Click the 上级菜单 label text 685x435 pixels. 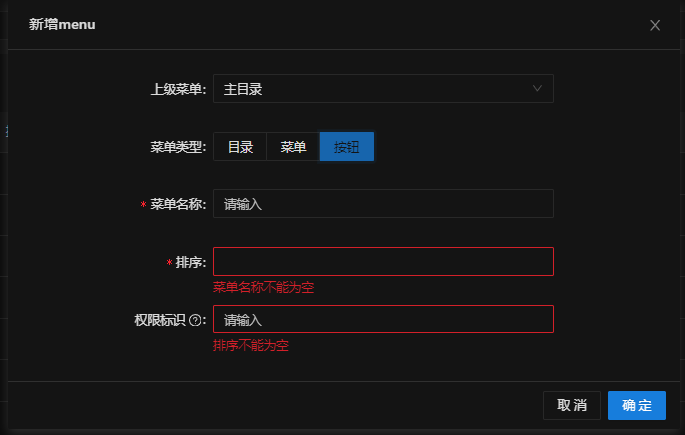pos(178,89)
